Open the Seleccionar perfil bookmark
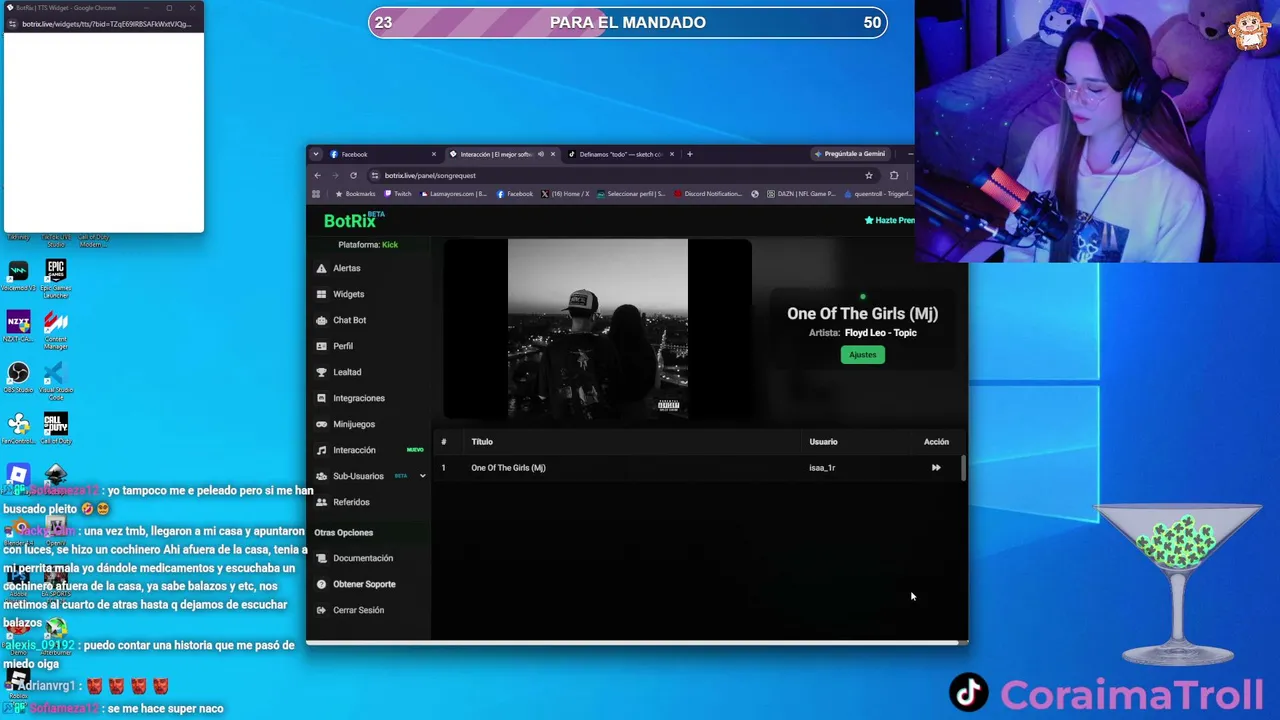 click(x=631, y=194)
